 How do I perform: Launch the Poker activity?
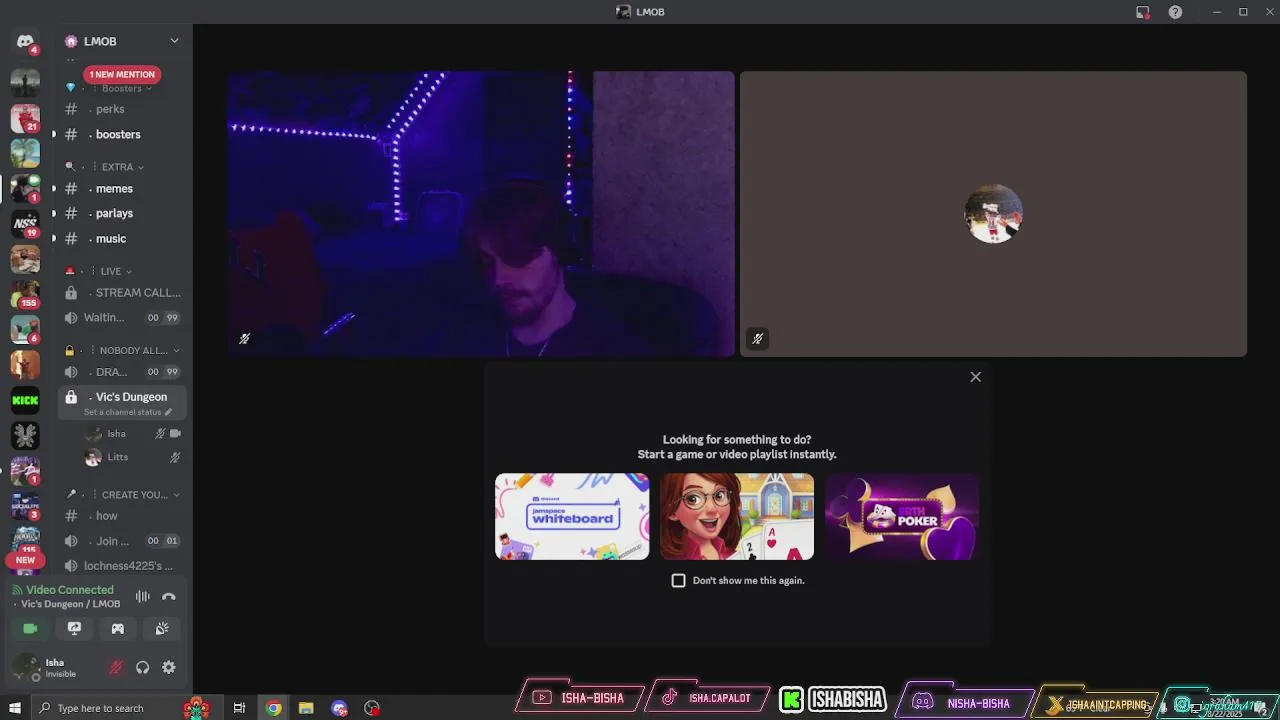click(x=902, y=516)
